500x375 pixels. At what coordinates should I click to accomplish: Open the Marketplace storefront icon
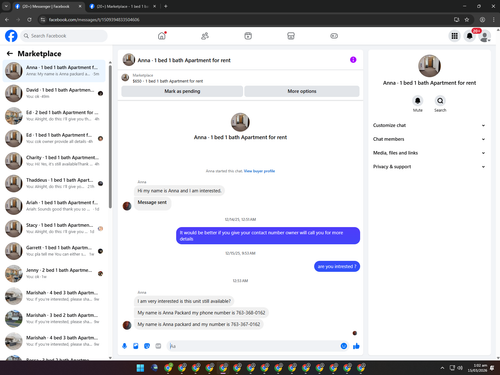pyautogui.click(x=291, y=36)
